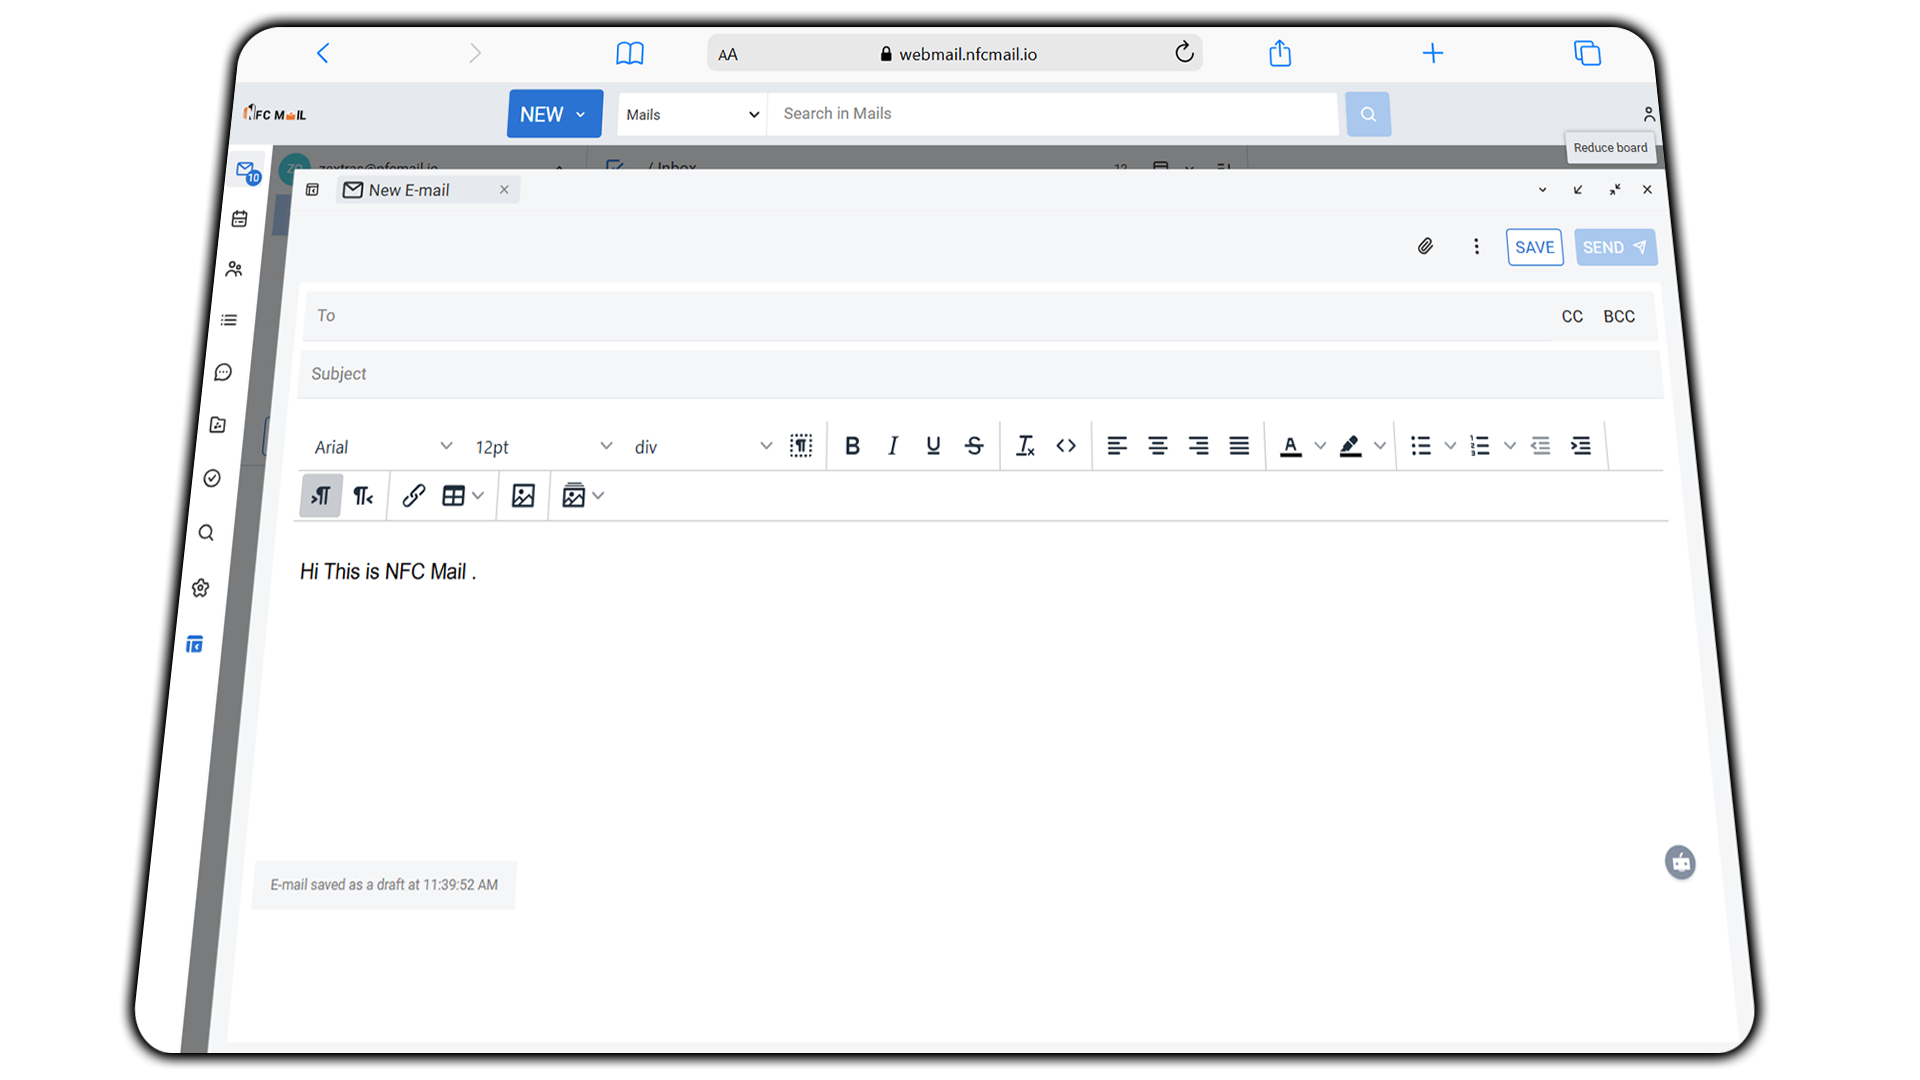
Task: Open Tasks checkmark in sidebar
Action: (212, 478)
